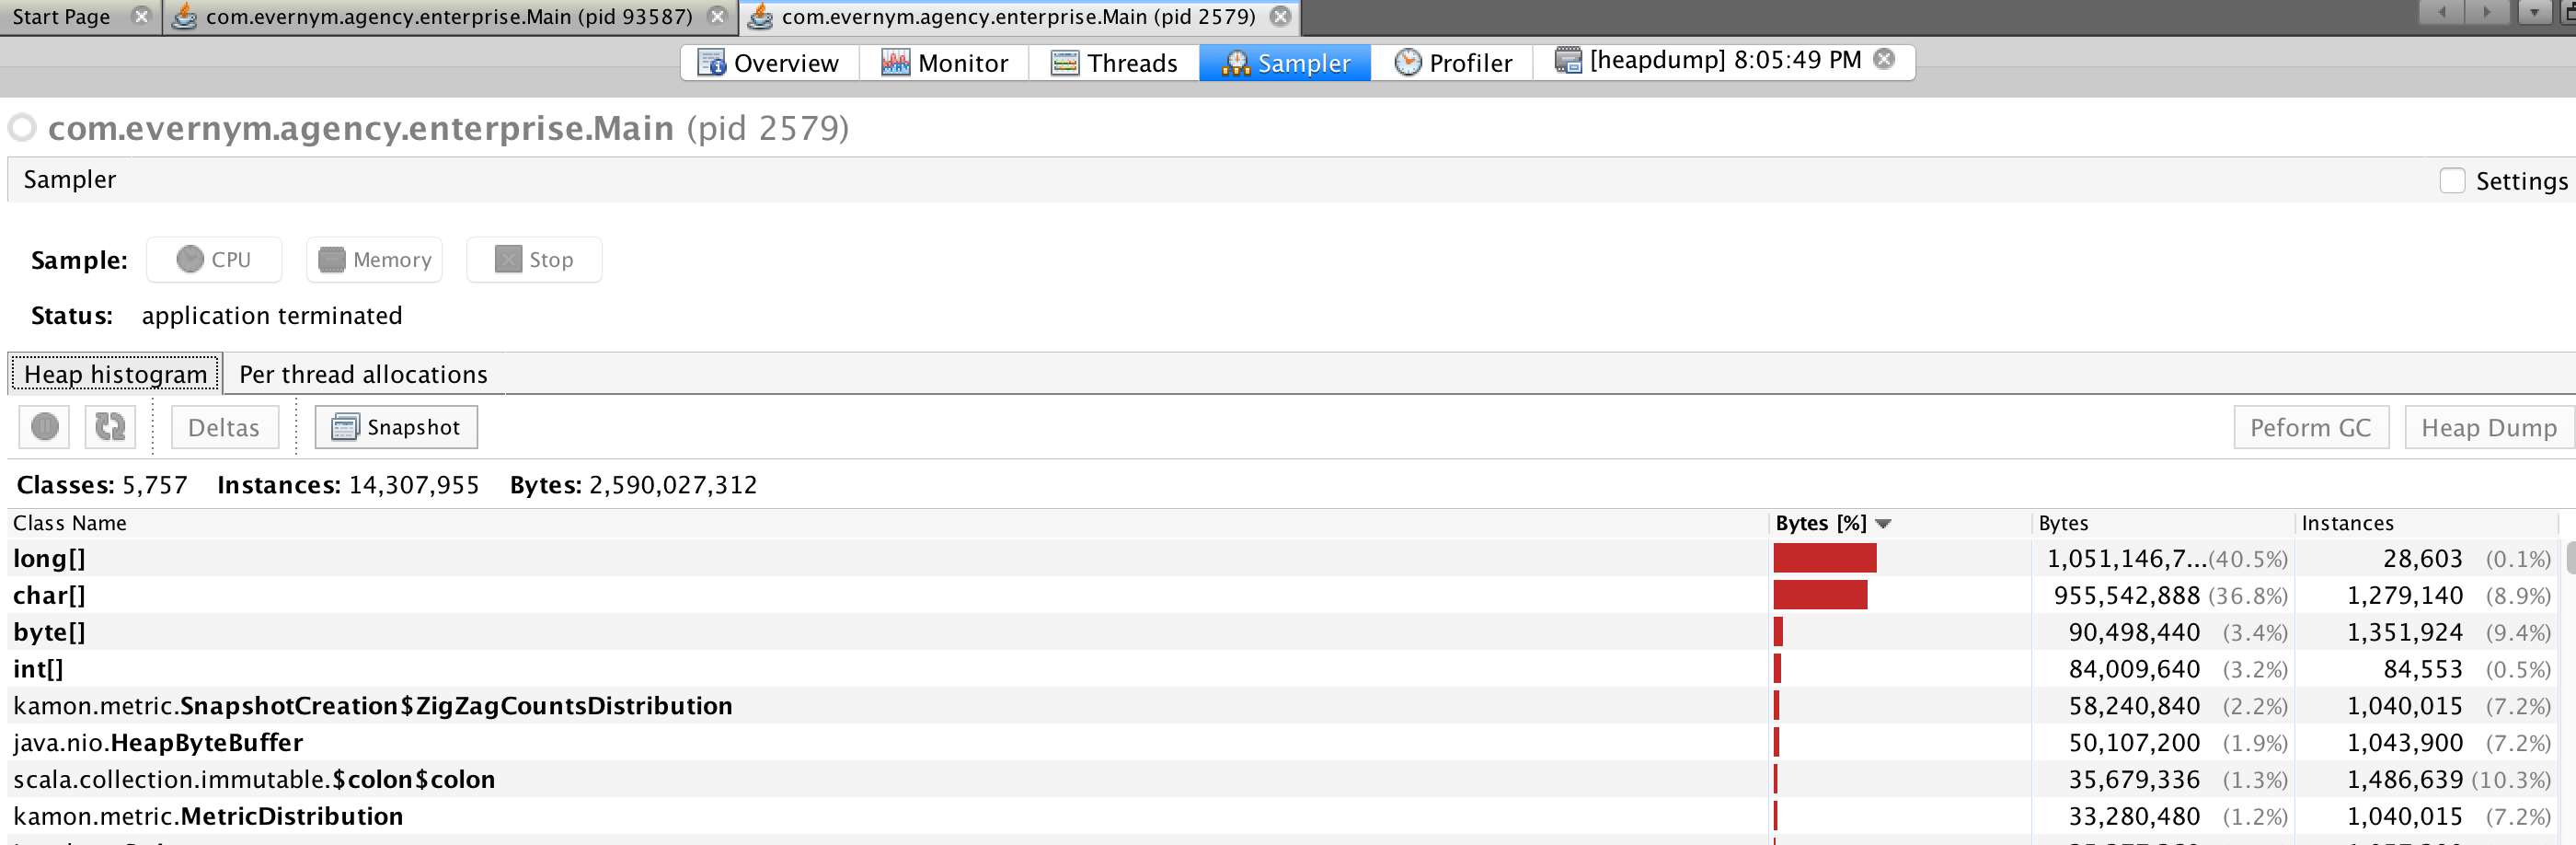
Task: Open the Threads view
Action: click(1113, 62)
